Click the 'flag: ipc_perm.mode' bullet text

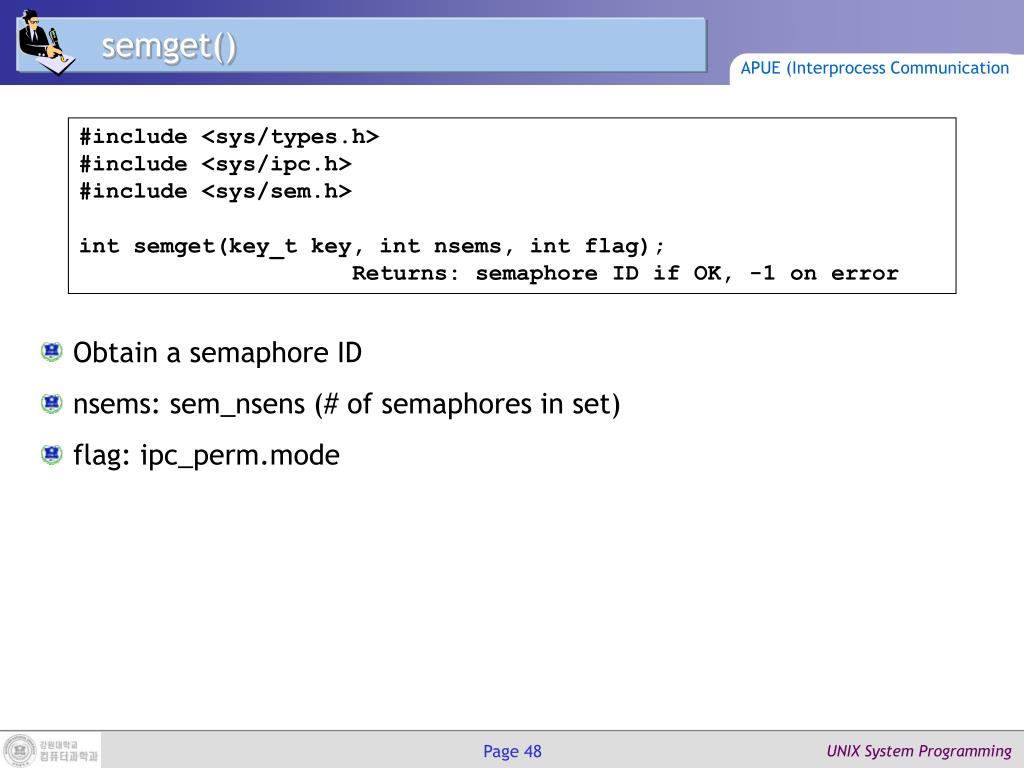(206, 455)
